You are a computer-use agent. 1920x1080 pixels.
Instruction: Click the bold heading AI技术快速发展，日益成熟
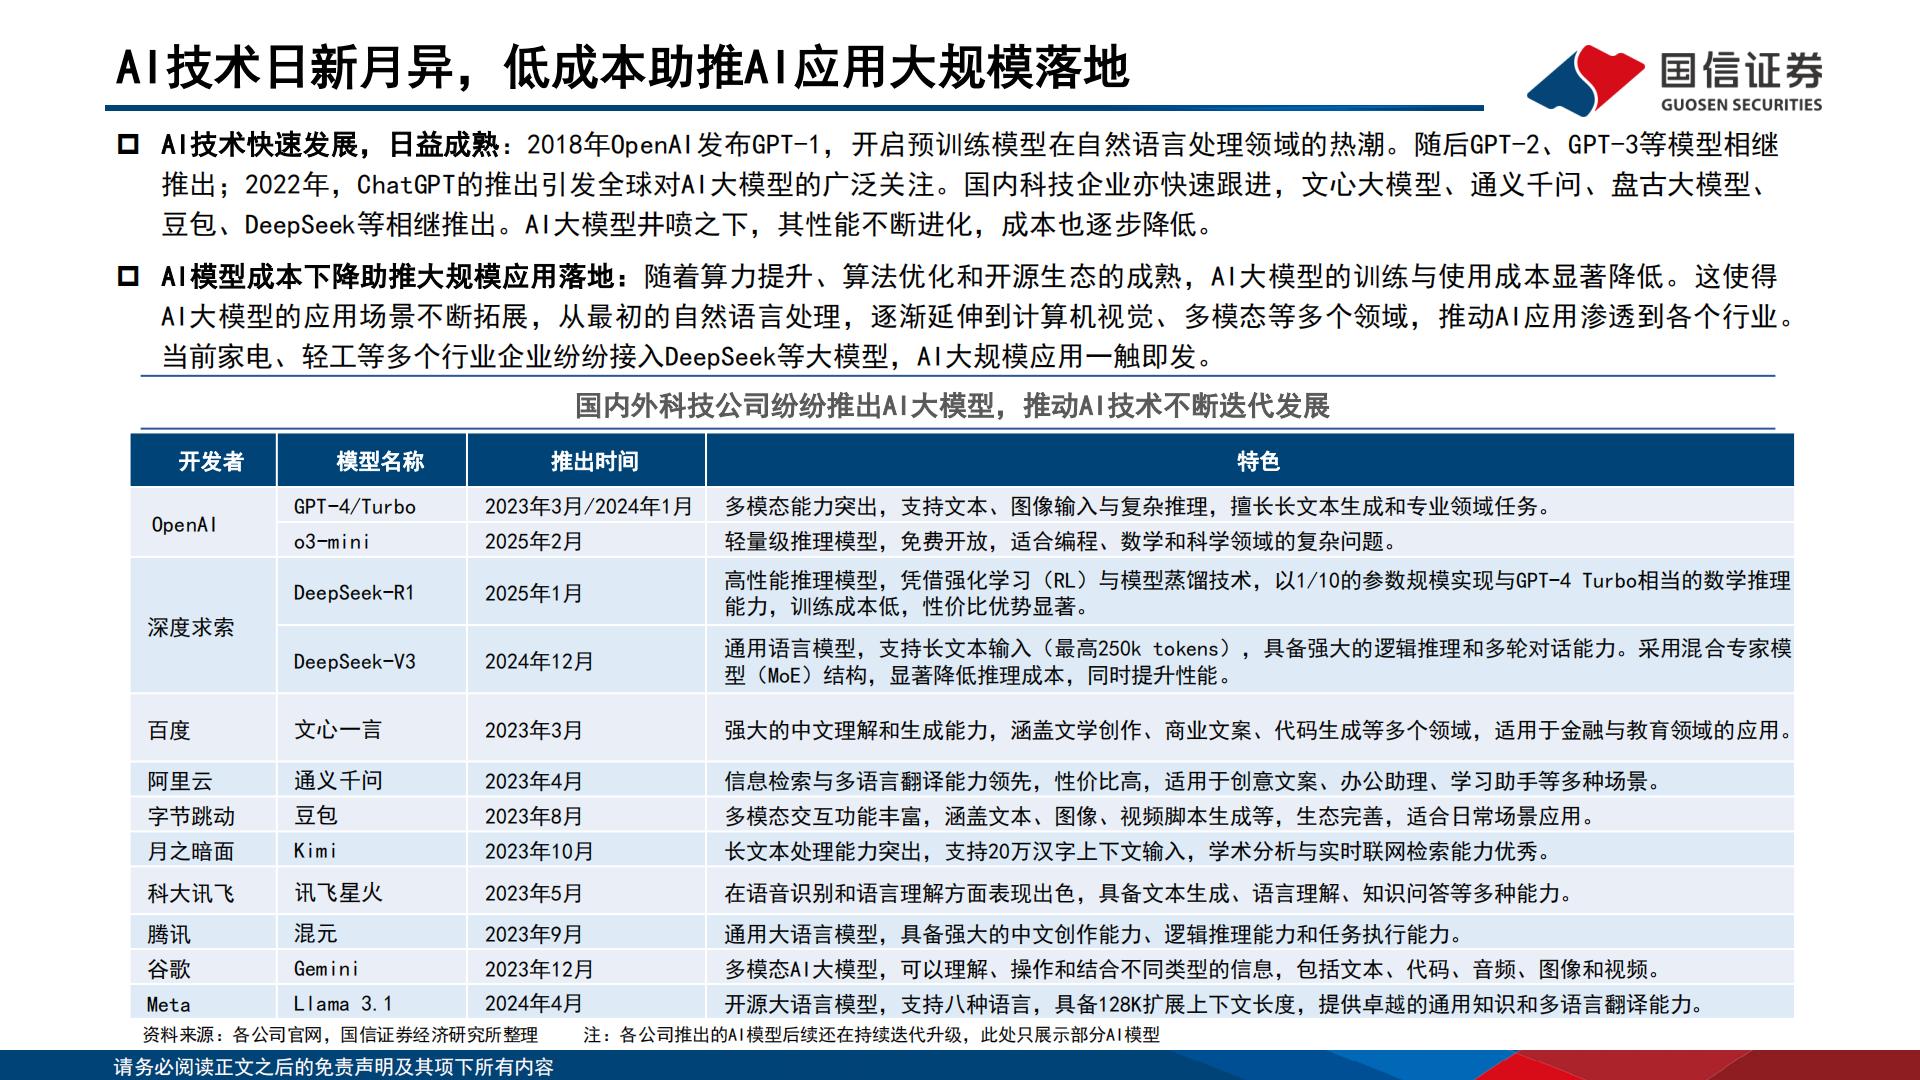tap(330, 145)
